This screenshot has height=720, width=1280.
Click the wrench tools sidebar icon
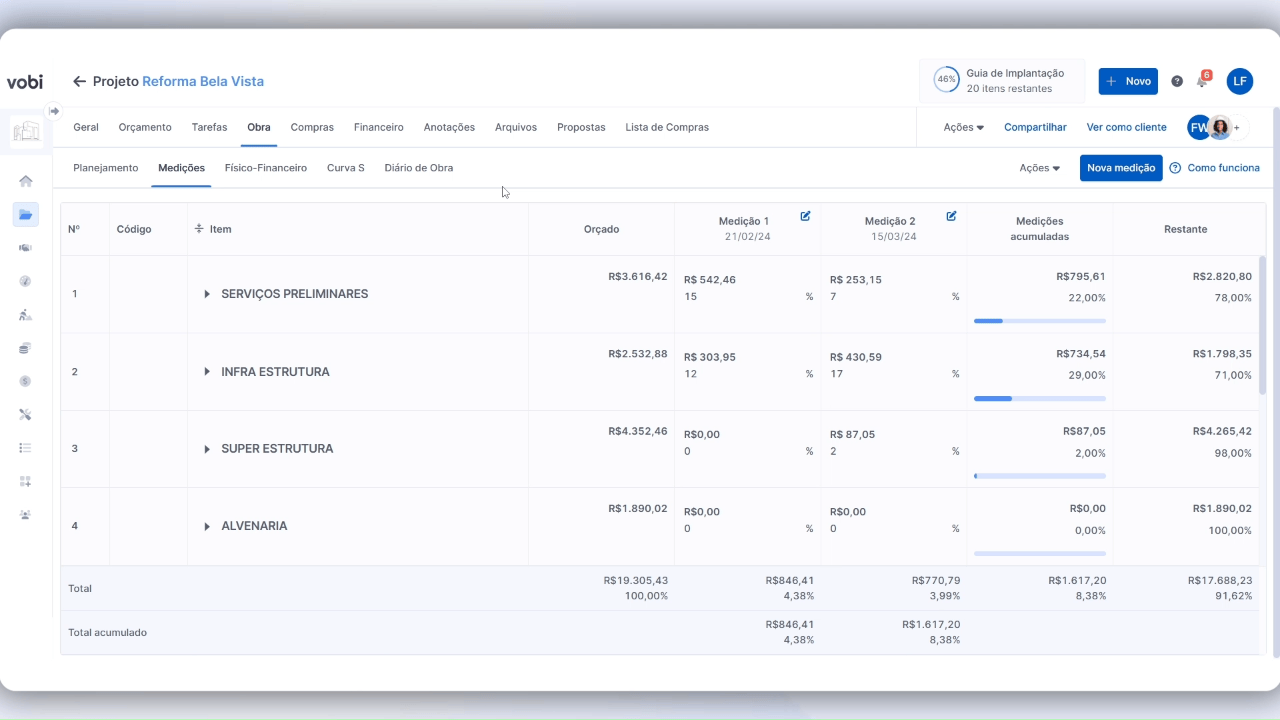26,414
